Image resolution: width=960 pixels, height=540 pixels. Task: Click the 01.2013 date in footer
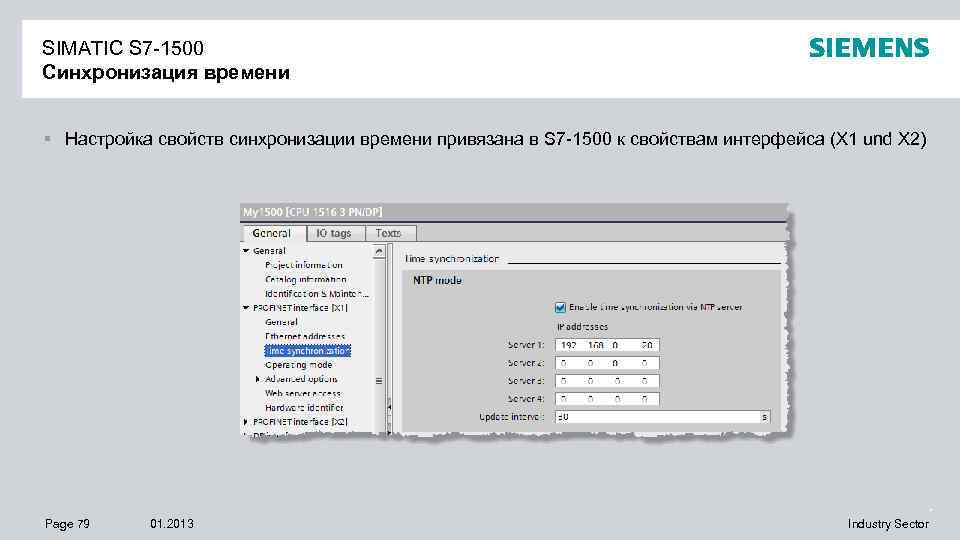(x=172, y=524)
